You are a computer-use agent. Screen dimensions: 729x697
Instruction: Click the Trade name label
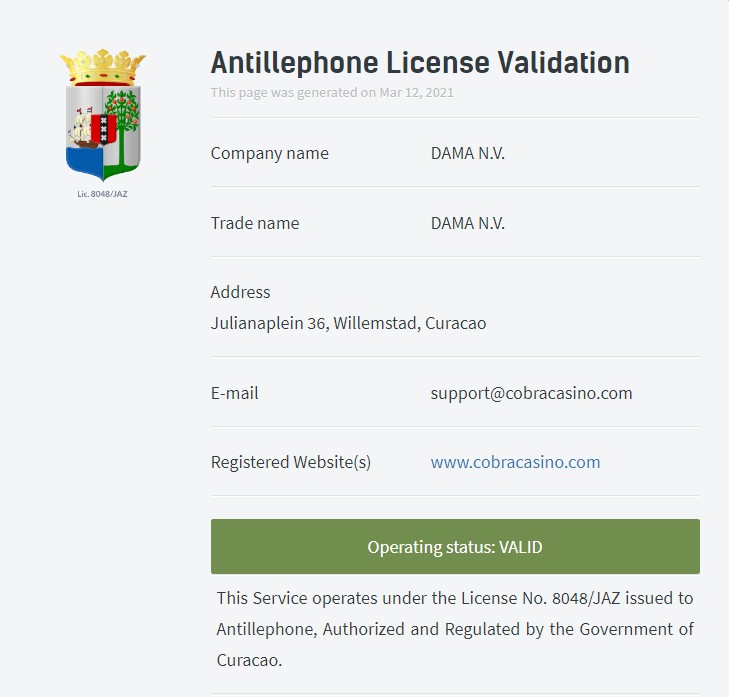click(x=255, y=223)
